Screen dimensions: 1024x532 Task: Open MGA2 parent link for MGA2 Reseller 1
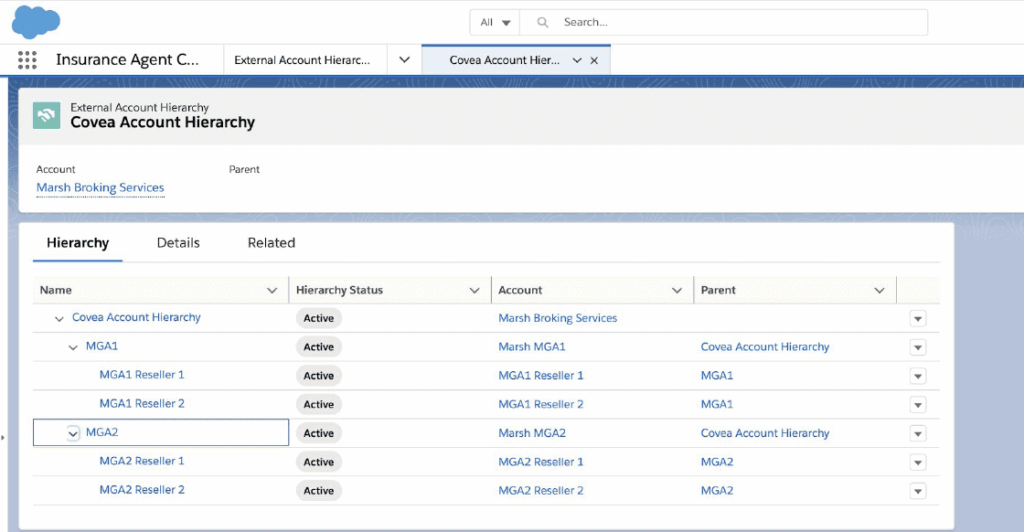tap(717, 462)
